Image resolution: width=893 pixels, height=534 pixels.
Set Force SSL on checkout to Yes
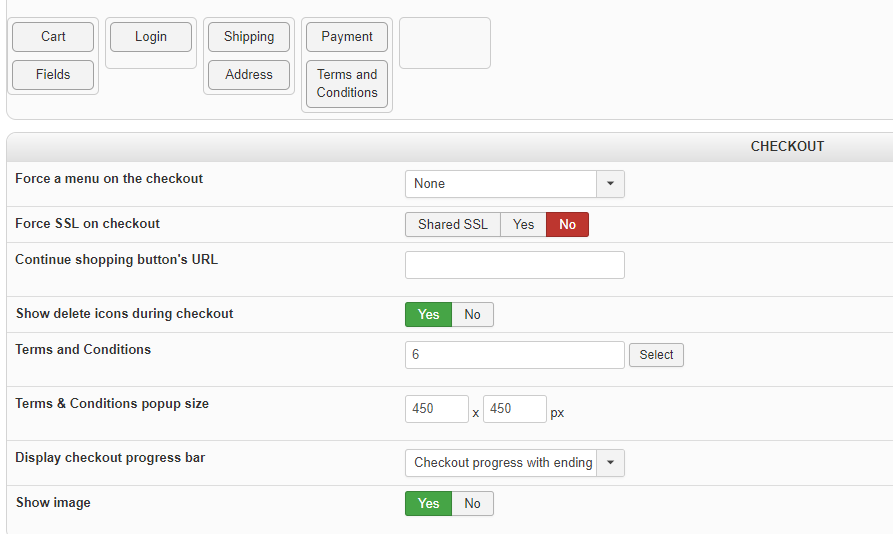[523, 225]
